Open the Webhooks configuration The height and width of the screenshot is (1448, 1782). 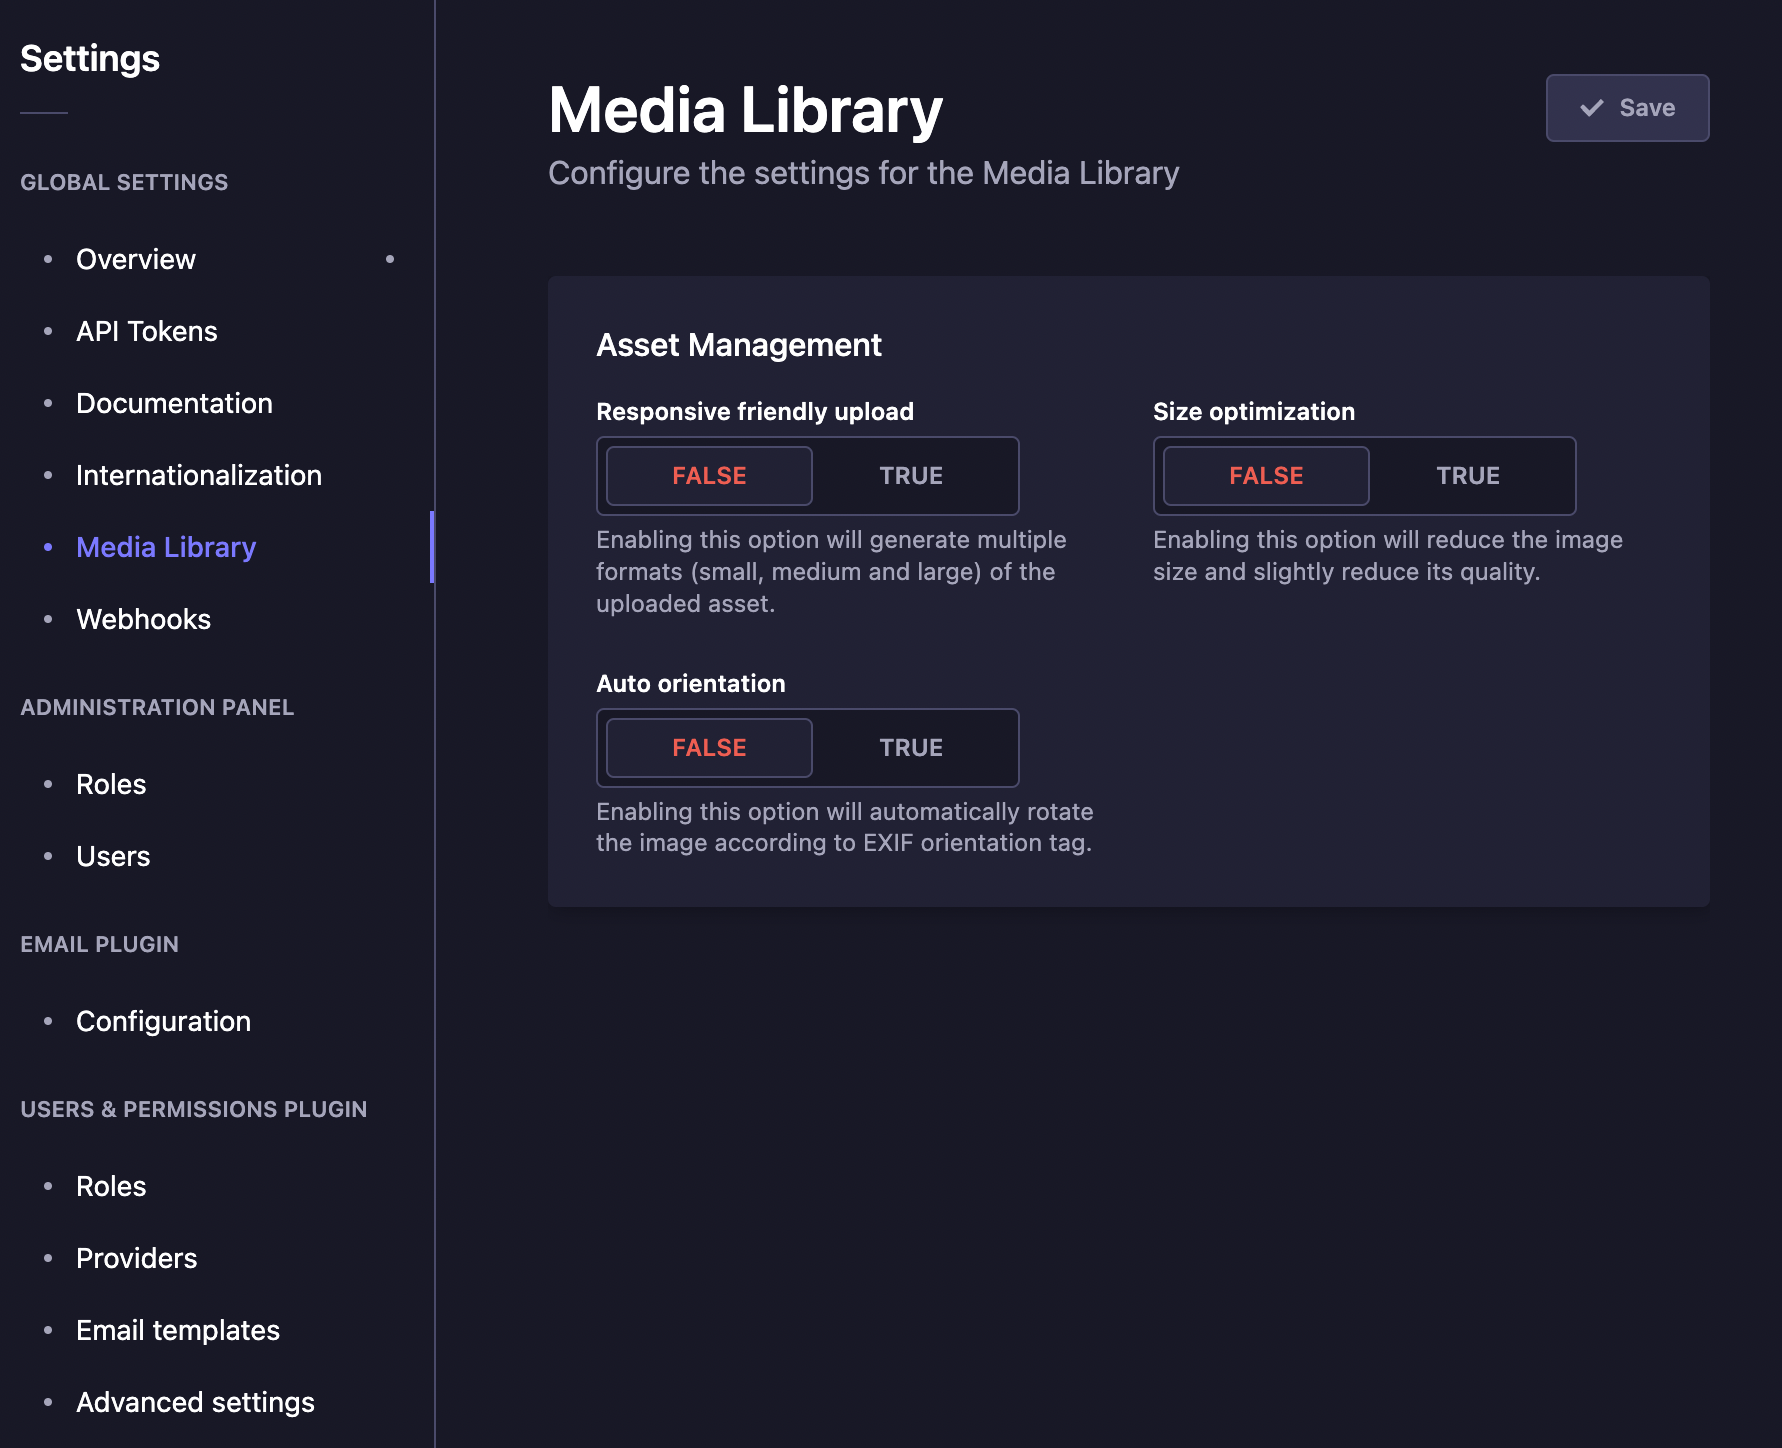tap(143, 619)
